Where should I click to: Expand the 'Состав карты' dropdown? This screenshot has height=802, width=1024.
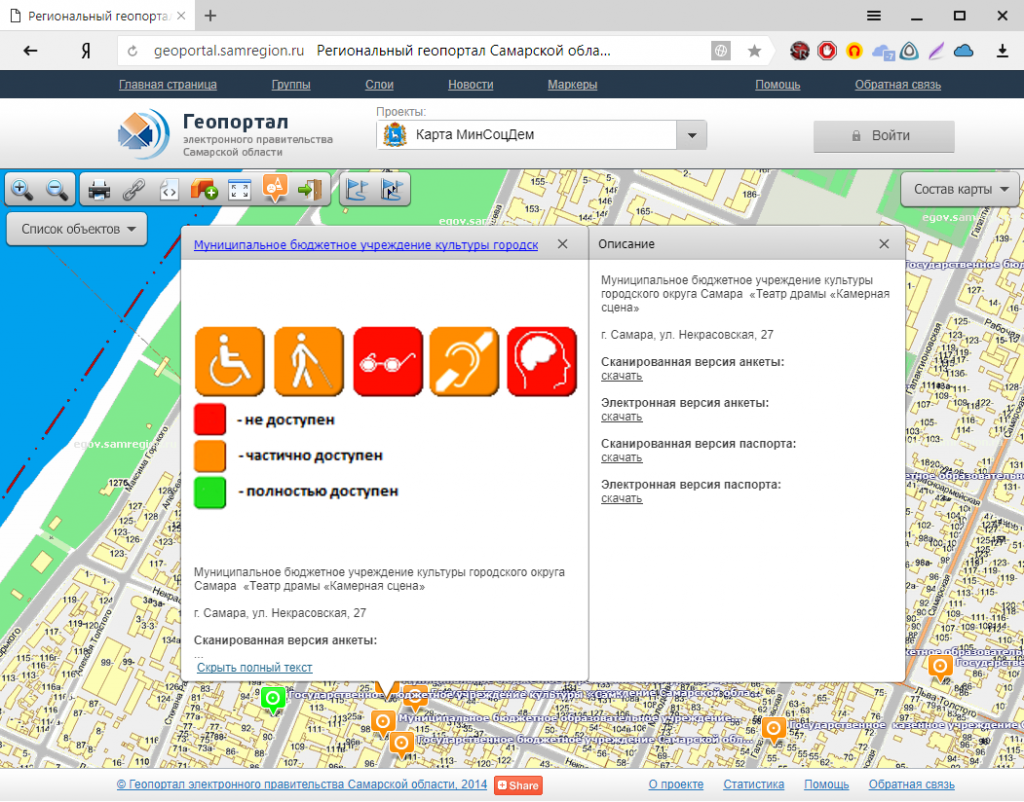(x=959, y=189)
